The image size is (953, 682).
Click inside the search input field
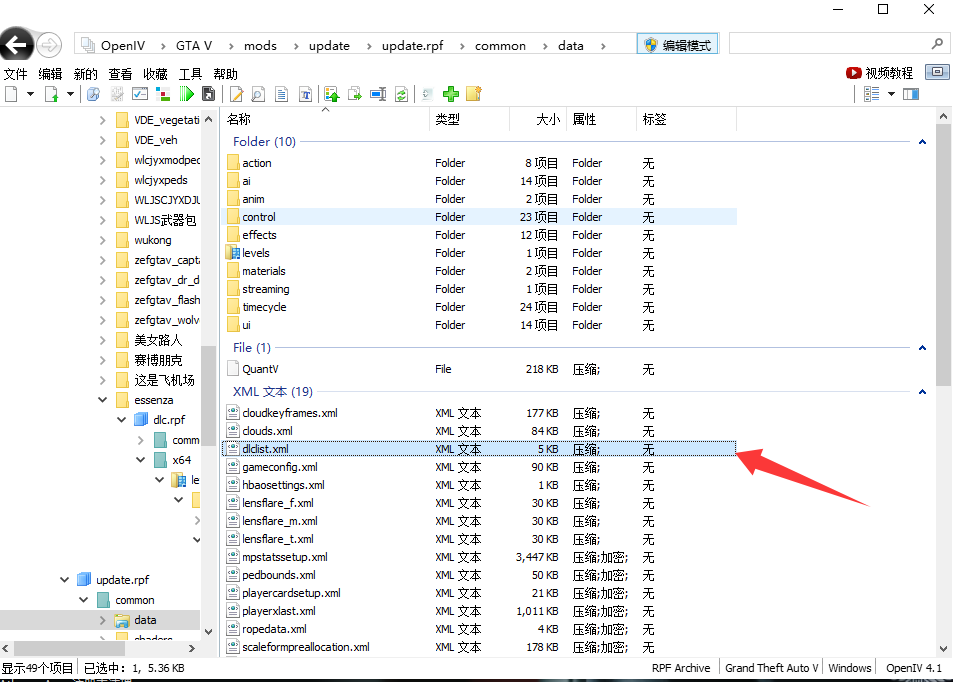pos(829,44)
